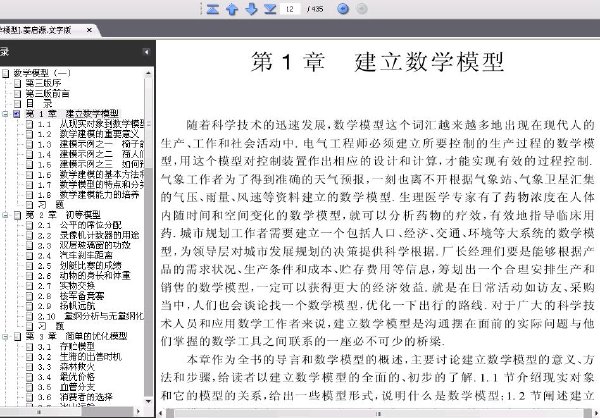Open bookmark 2.3 双层玻璃窗的功效
600x418 pixels.
(84, 245)
